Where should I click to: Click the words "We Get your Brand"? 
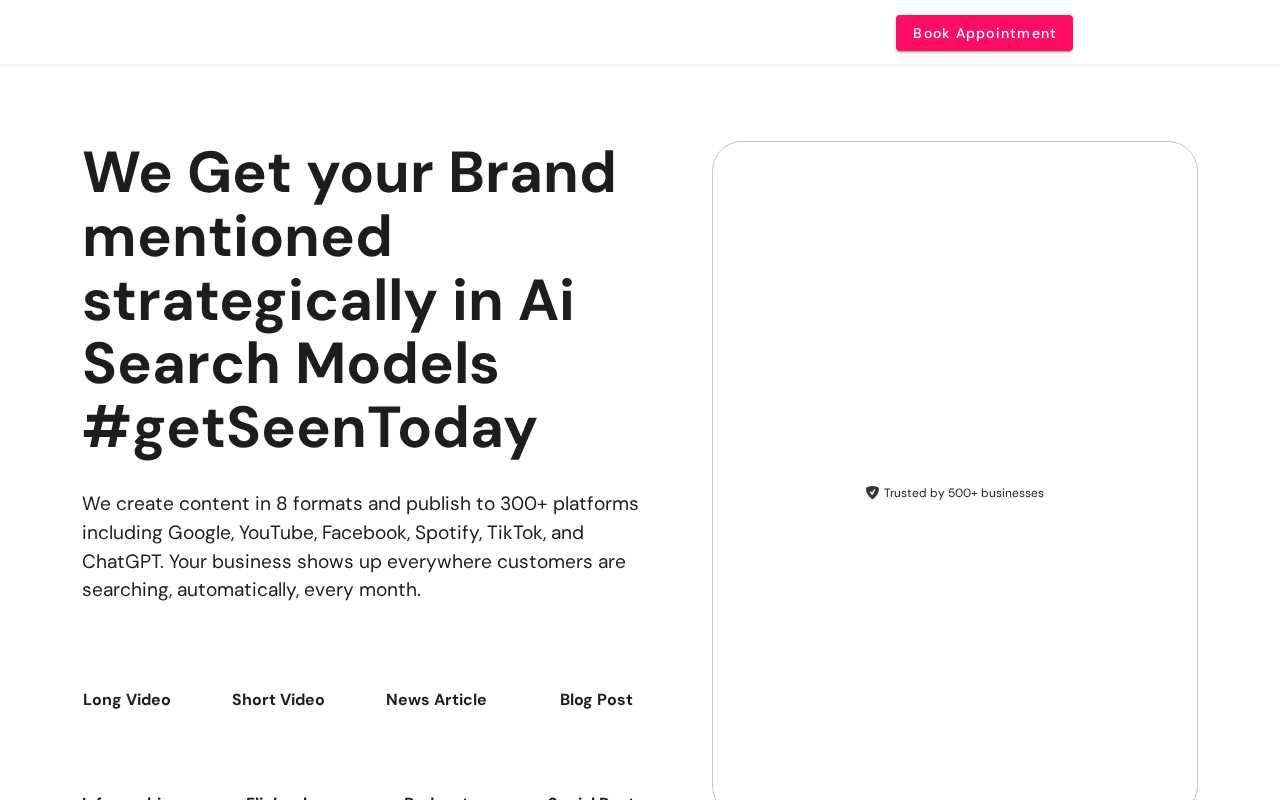[349, 172]
